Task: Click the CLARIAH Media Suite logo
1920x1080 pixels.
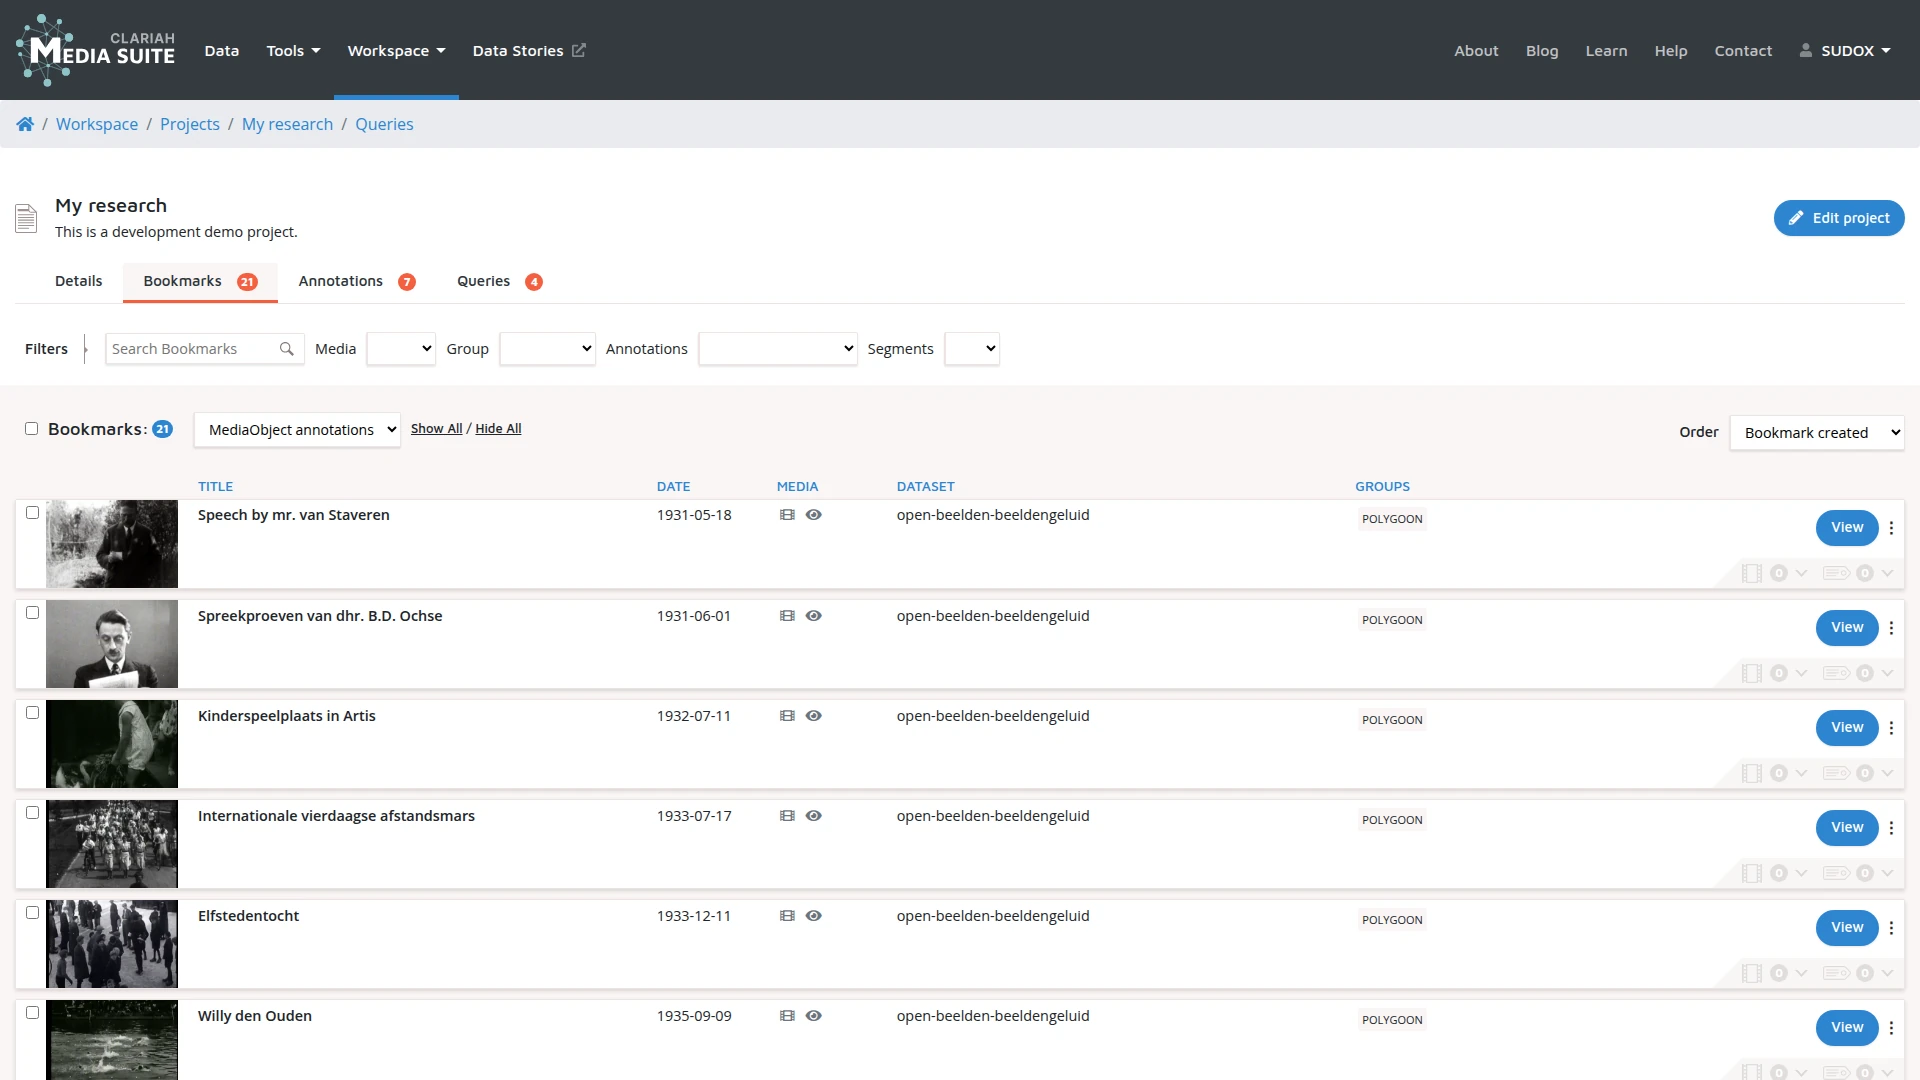Action: pyautogui.click(x=96, y=50)
